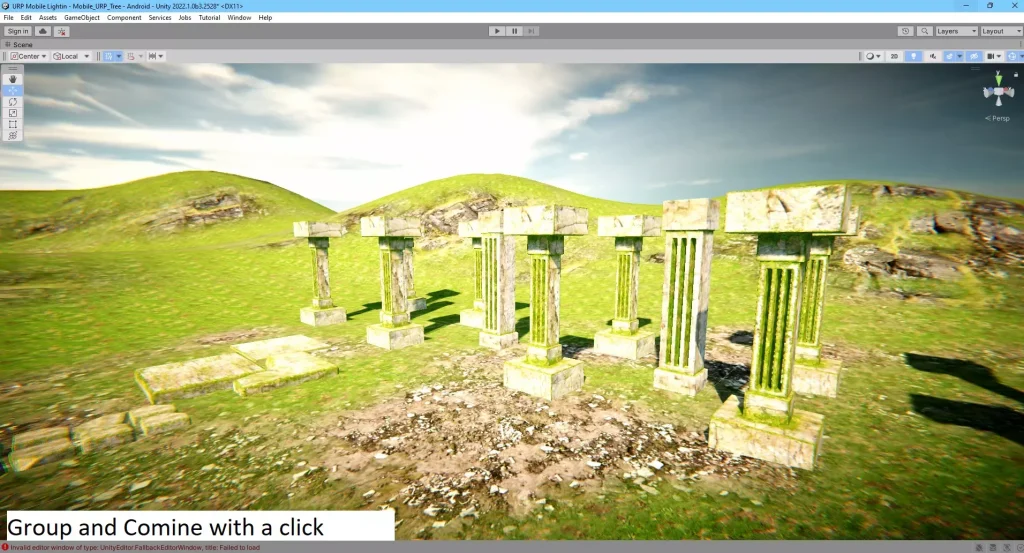The image size is (1024, 553).
Task: Open the Window menu
Action: [x=239, y=18]
